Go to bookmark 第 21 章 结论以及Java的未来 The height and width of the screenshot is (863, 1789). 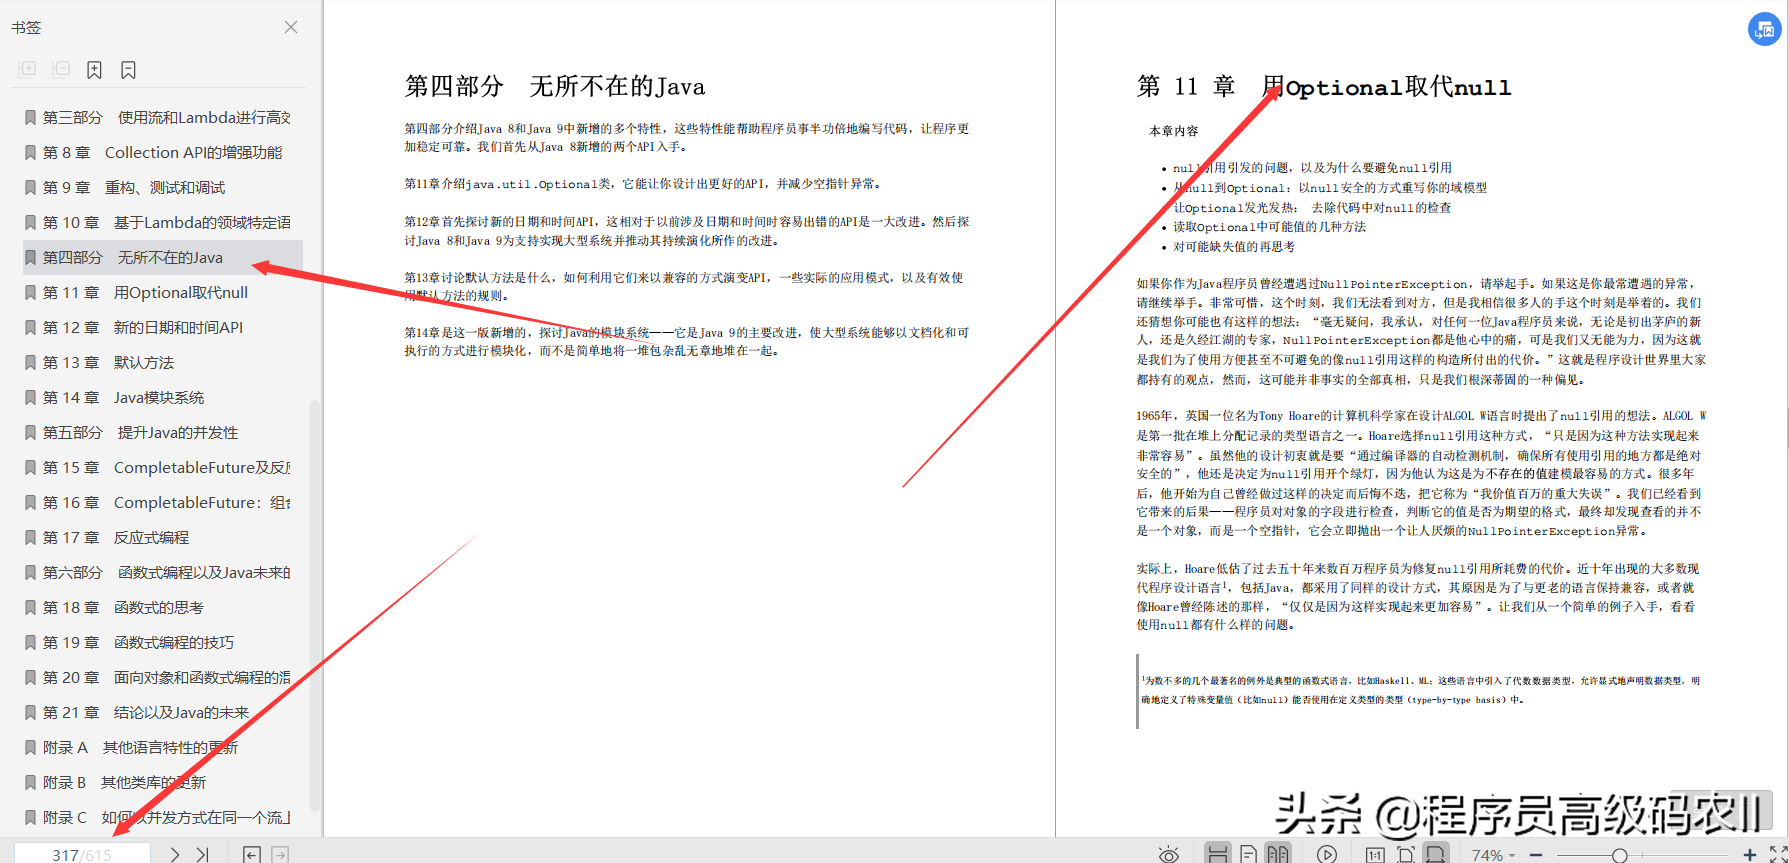pos(162,712)
